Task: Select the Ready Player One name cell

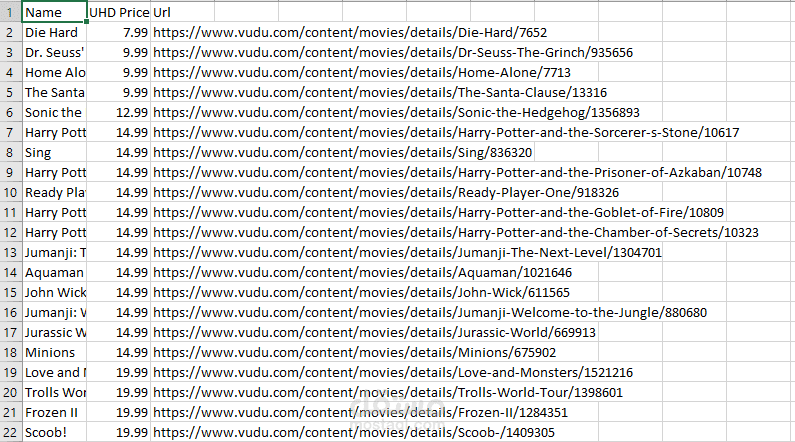Action: (x=54, y=193)
